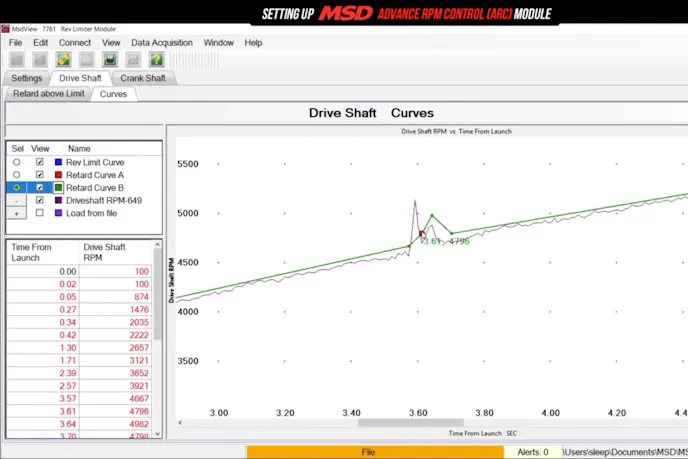Select the Retard Curve A radio button
Screen dimensions: 688x459
pyautogui.click(x=16, y=175)
